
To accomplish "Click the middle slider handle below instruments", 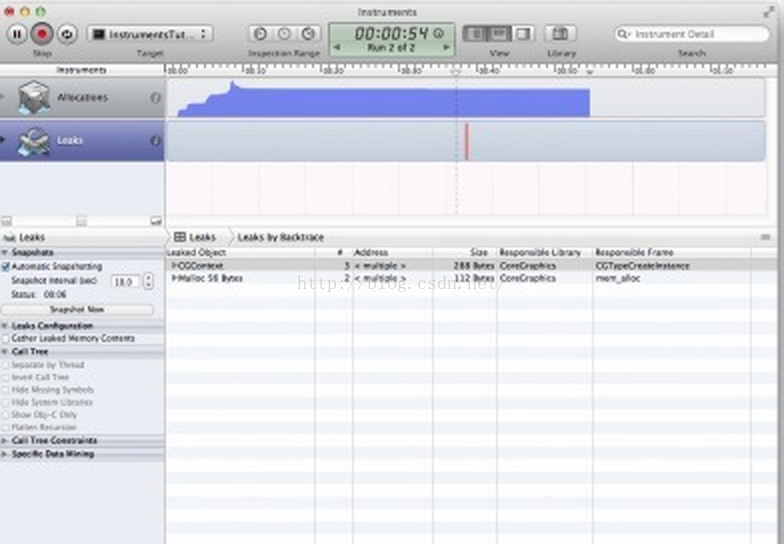I will 82,220.
